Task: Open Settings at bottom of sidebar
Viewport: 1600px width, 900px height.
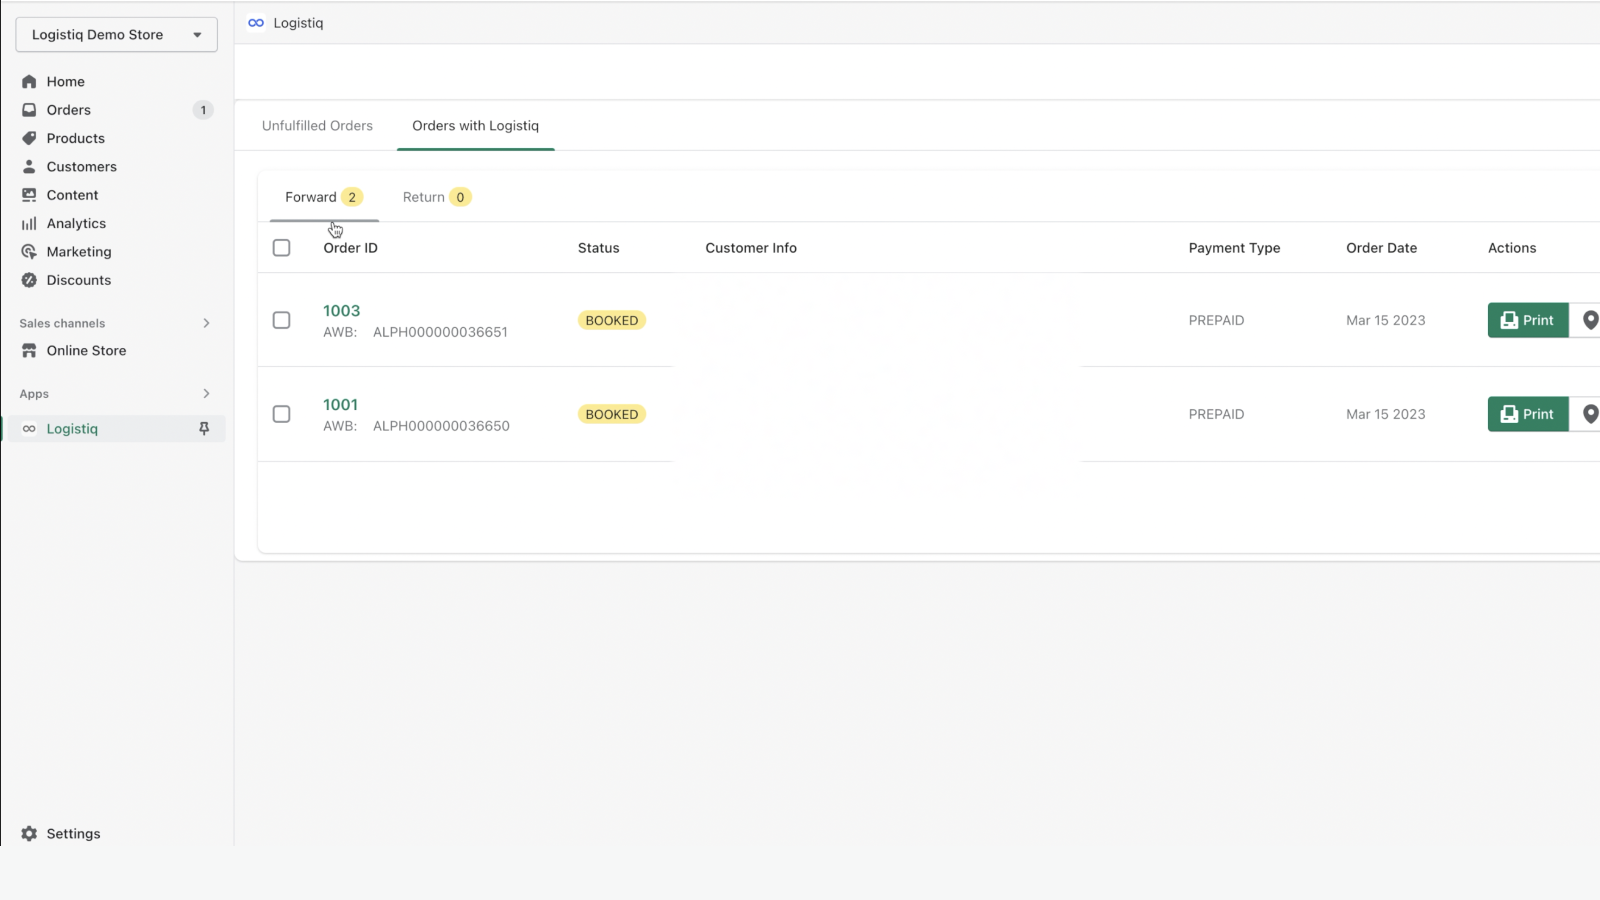Action: click(74, 834)
